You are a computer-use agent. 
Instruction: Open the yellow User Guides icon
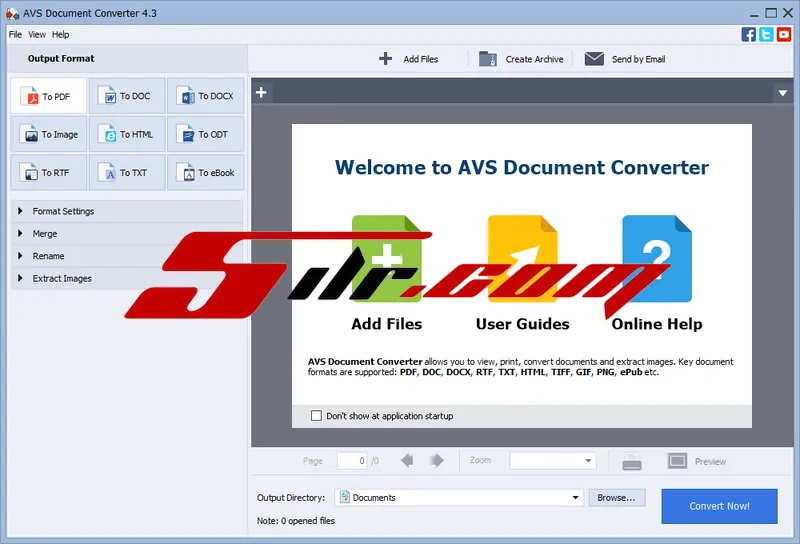(x=522, y=259)
